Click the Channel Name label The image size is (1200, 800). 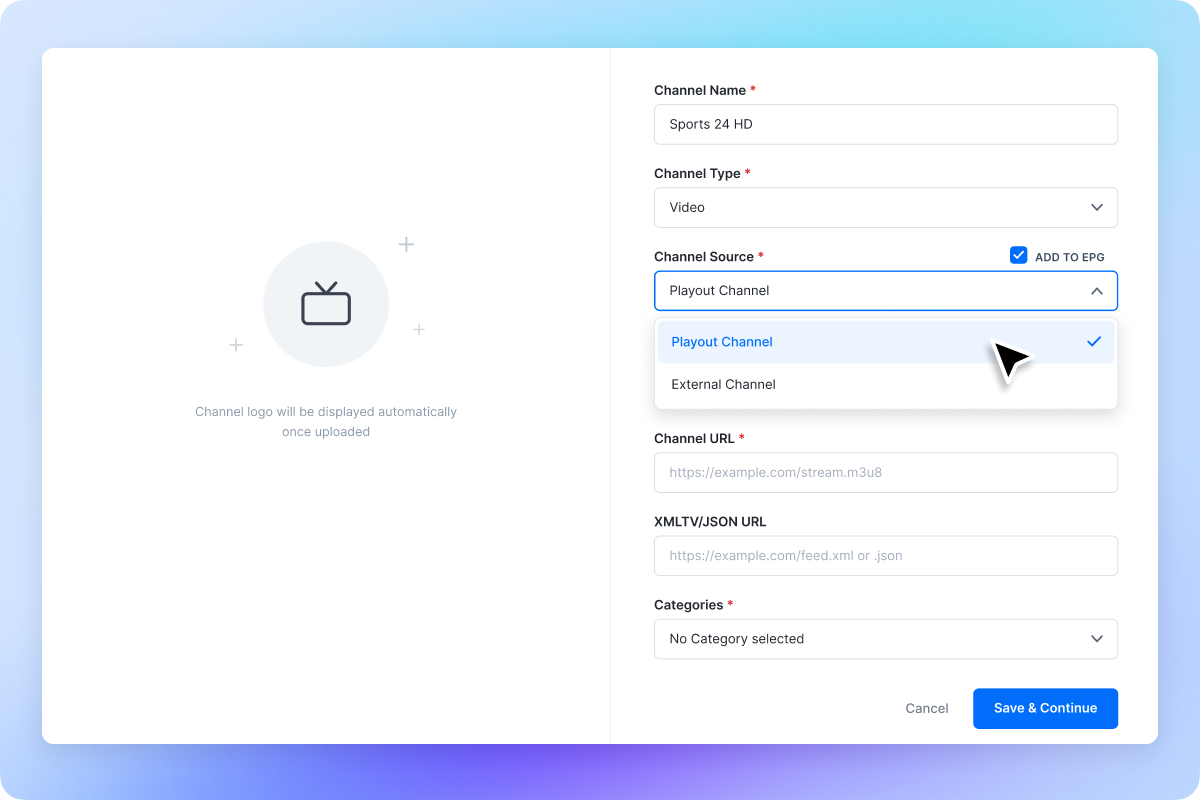pos(700,90)
